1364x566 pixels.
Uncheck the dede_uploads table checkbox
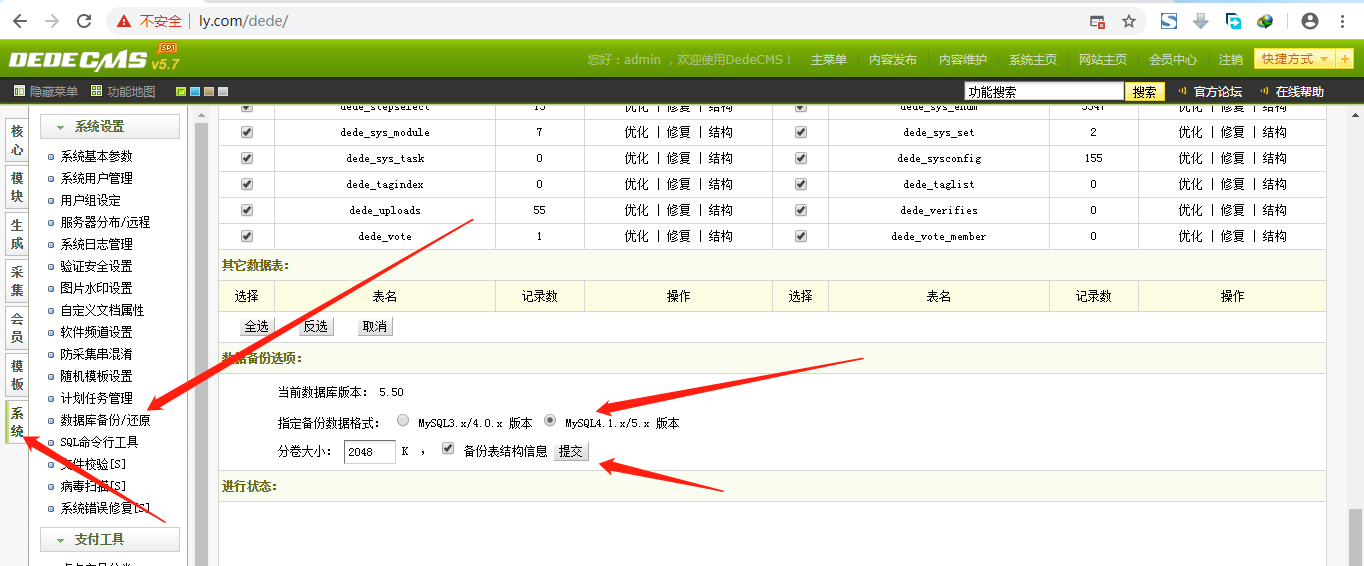(247, 210)
